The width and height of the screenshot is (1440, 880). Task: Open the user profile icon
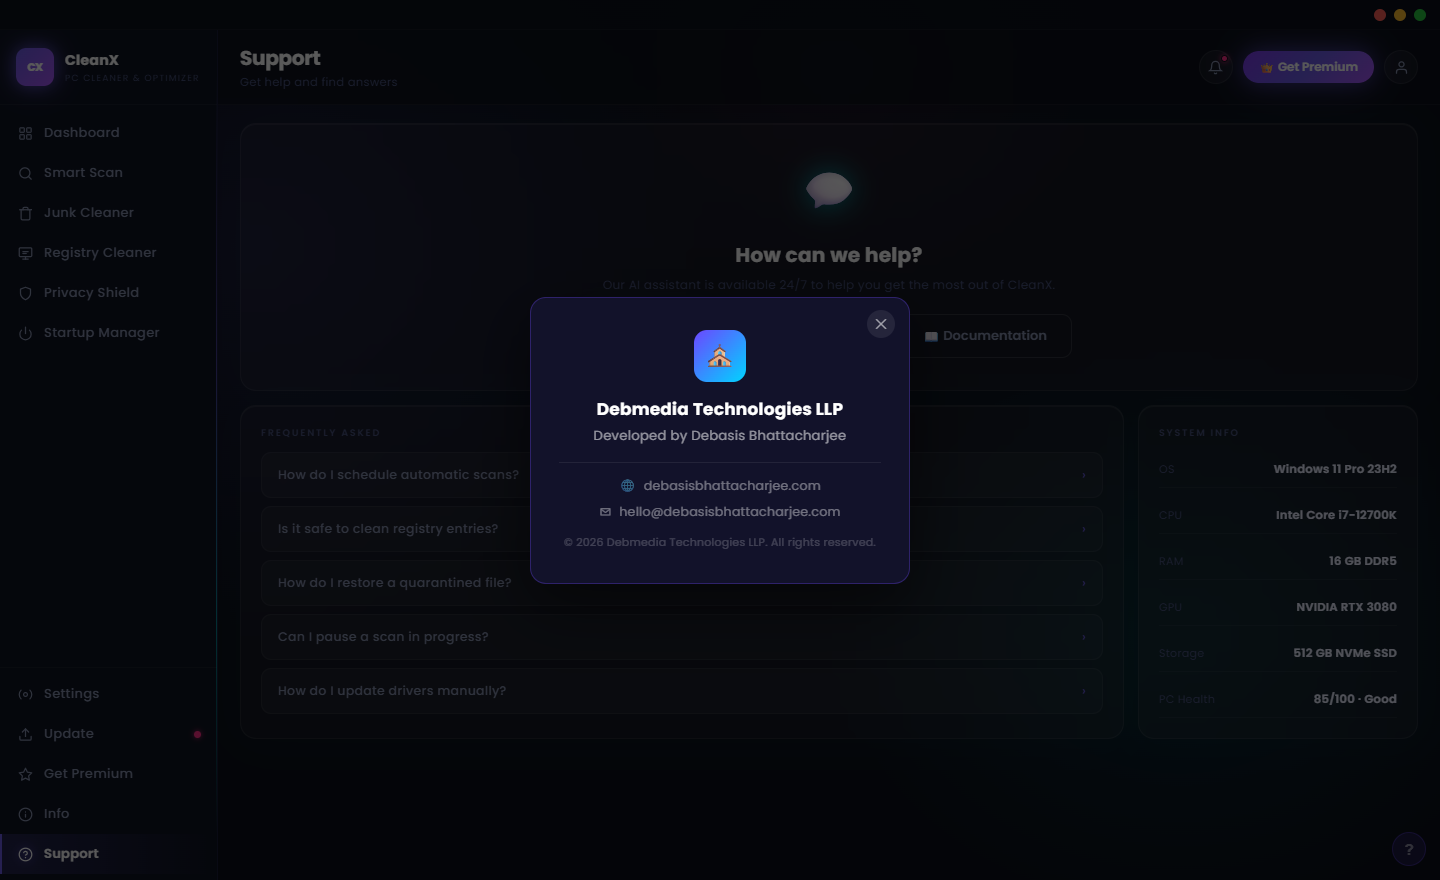[x=1402, y=67]
